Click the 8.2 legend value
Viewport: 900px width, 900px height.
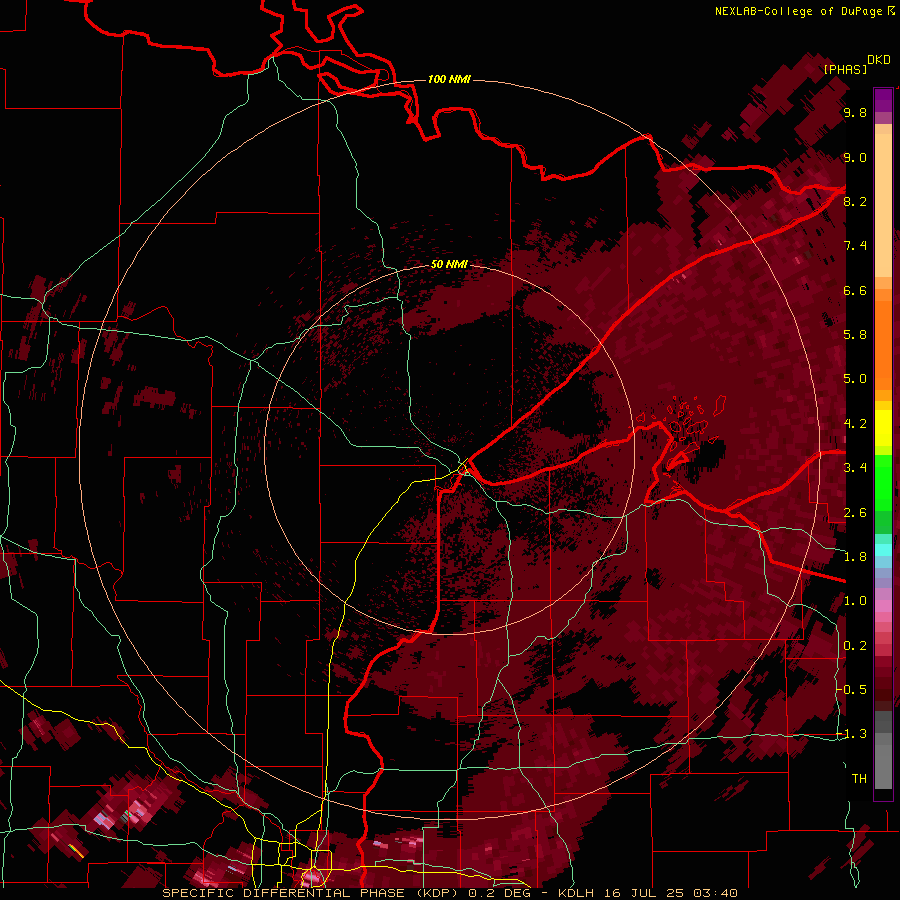[855, 201]
